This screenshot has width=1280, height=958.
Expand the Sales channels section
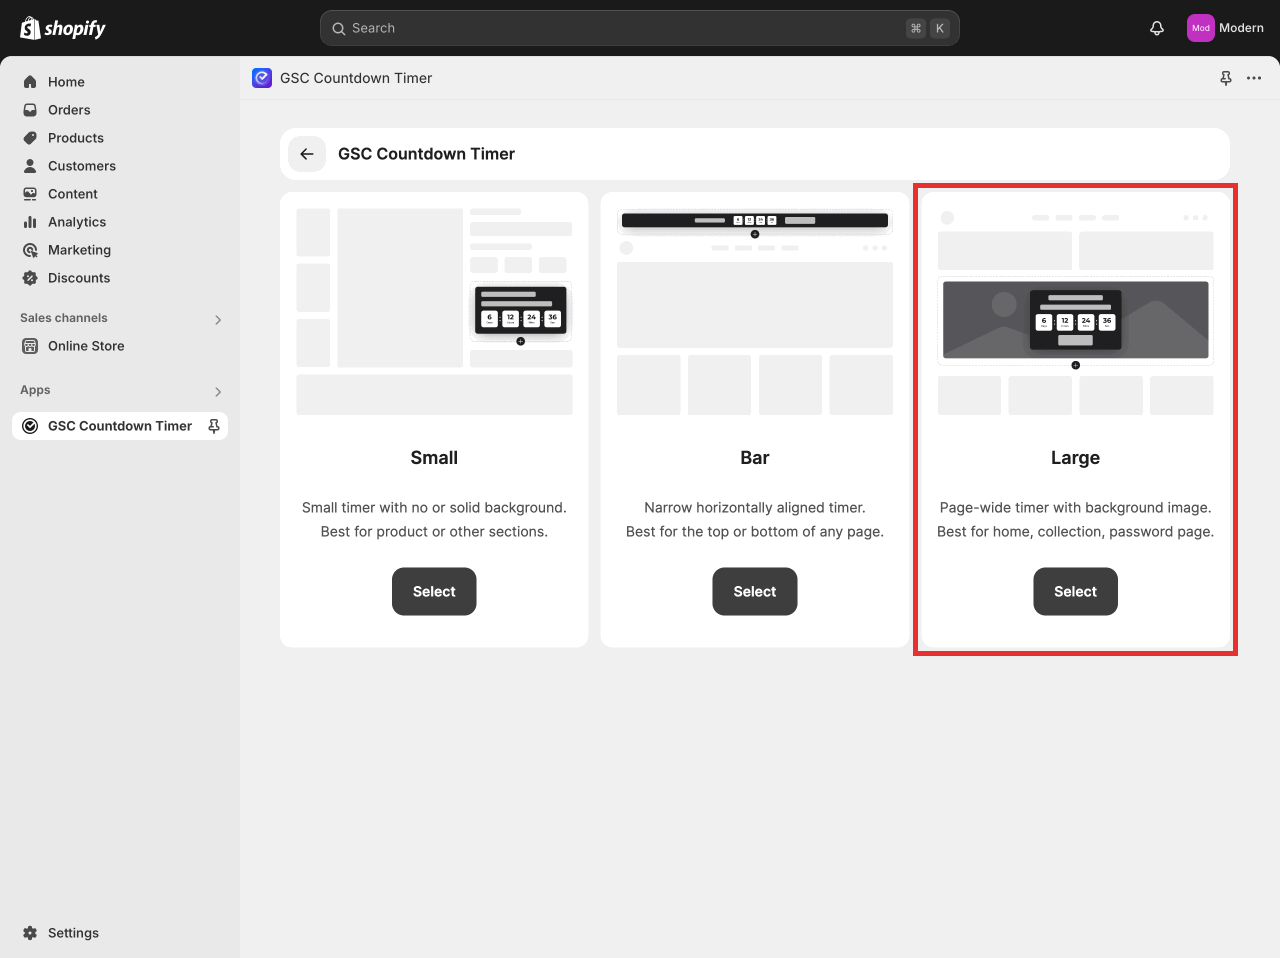coord(217,319)
